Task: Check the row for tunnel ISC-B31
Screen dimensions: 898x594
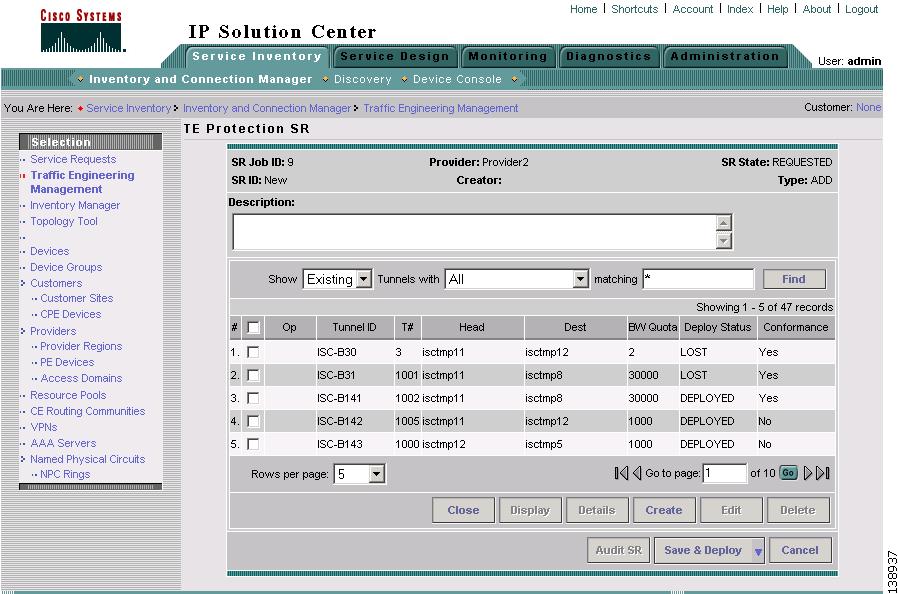Action: point(253,375)
